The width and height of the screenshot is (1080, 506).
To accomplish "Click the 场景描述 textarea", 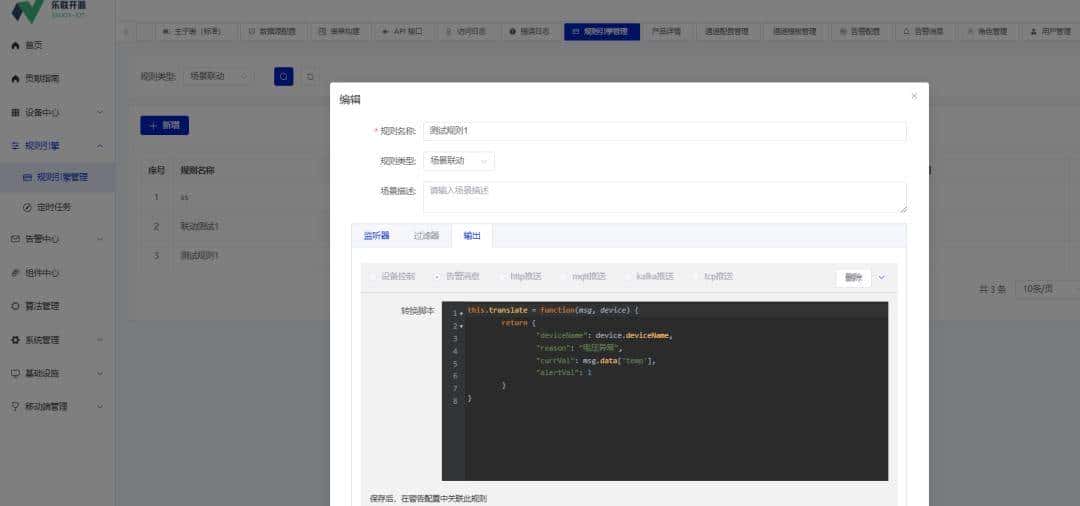I will pos(665,197).
